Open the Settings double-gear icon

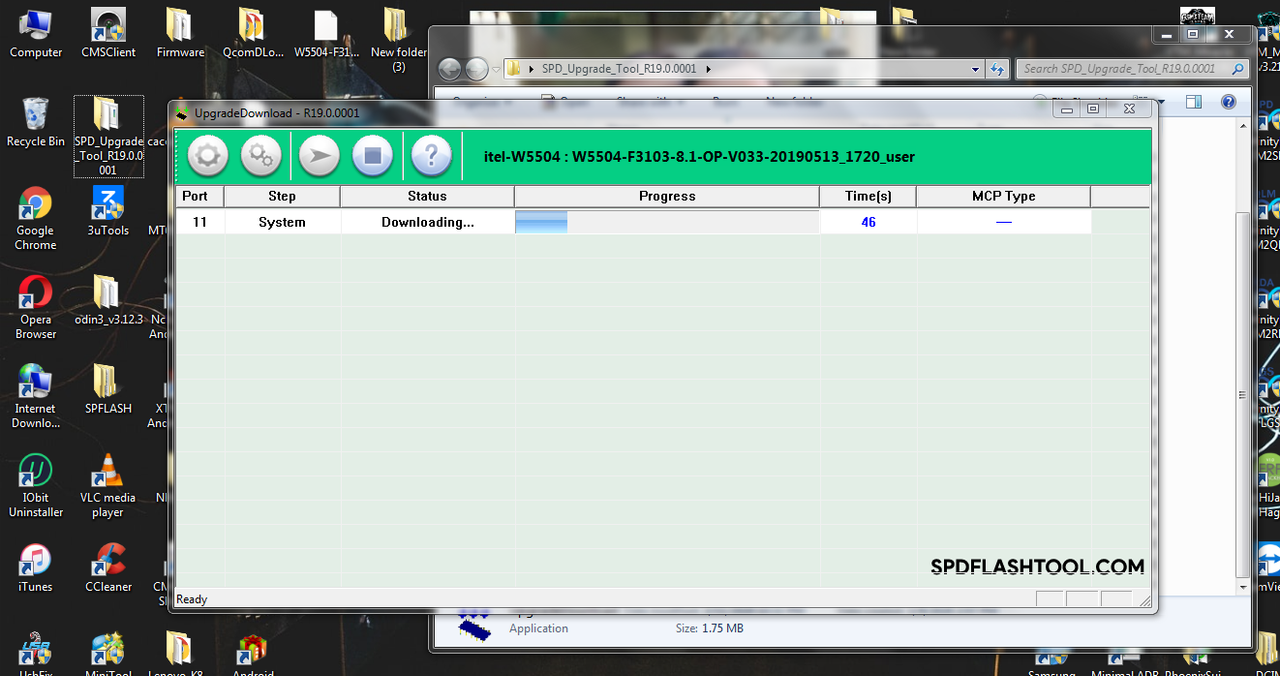point(261,156)
